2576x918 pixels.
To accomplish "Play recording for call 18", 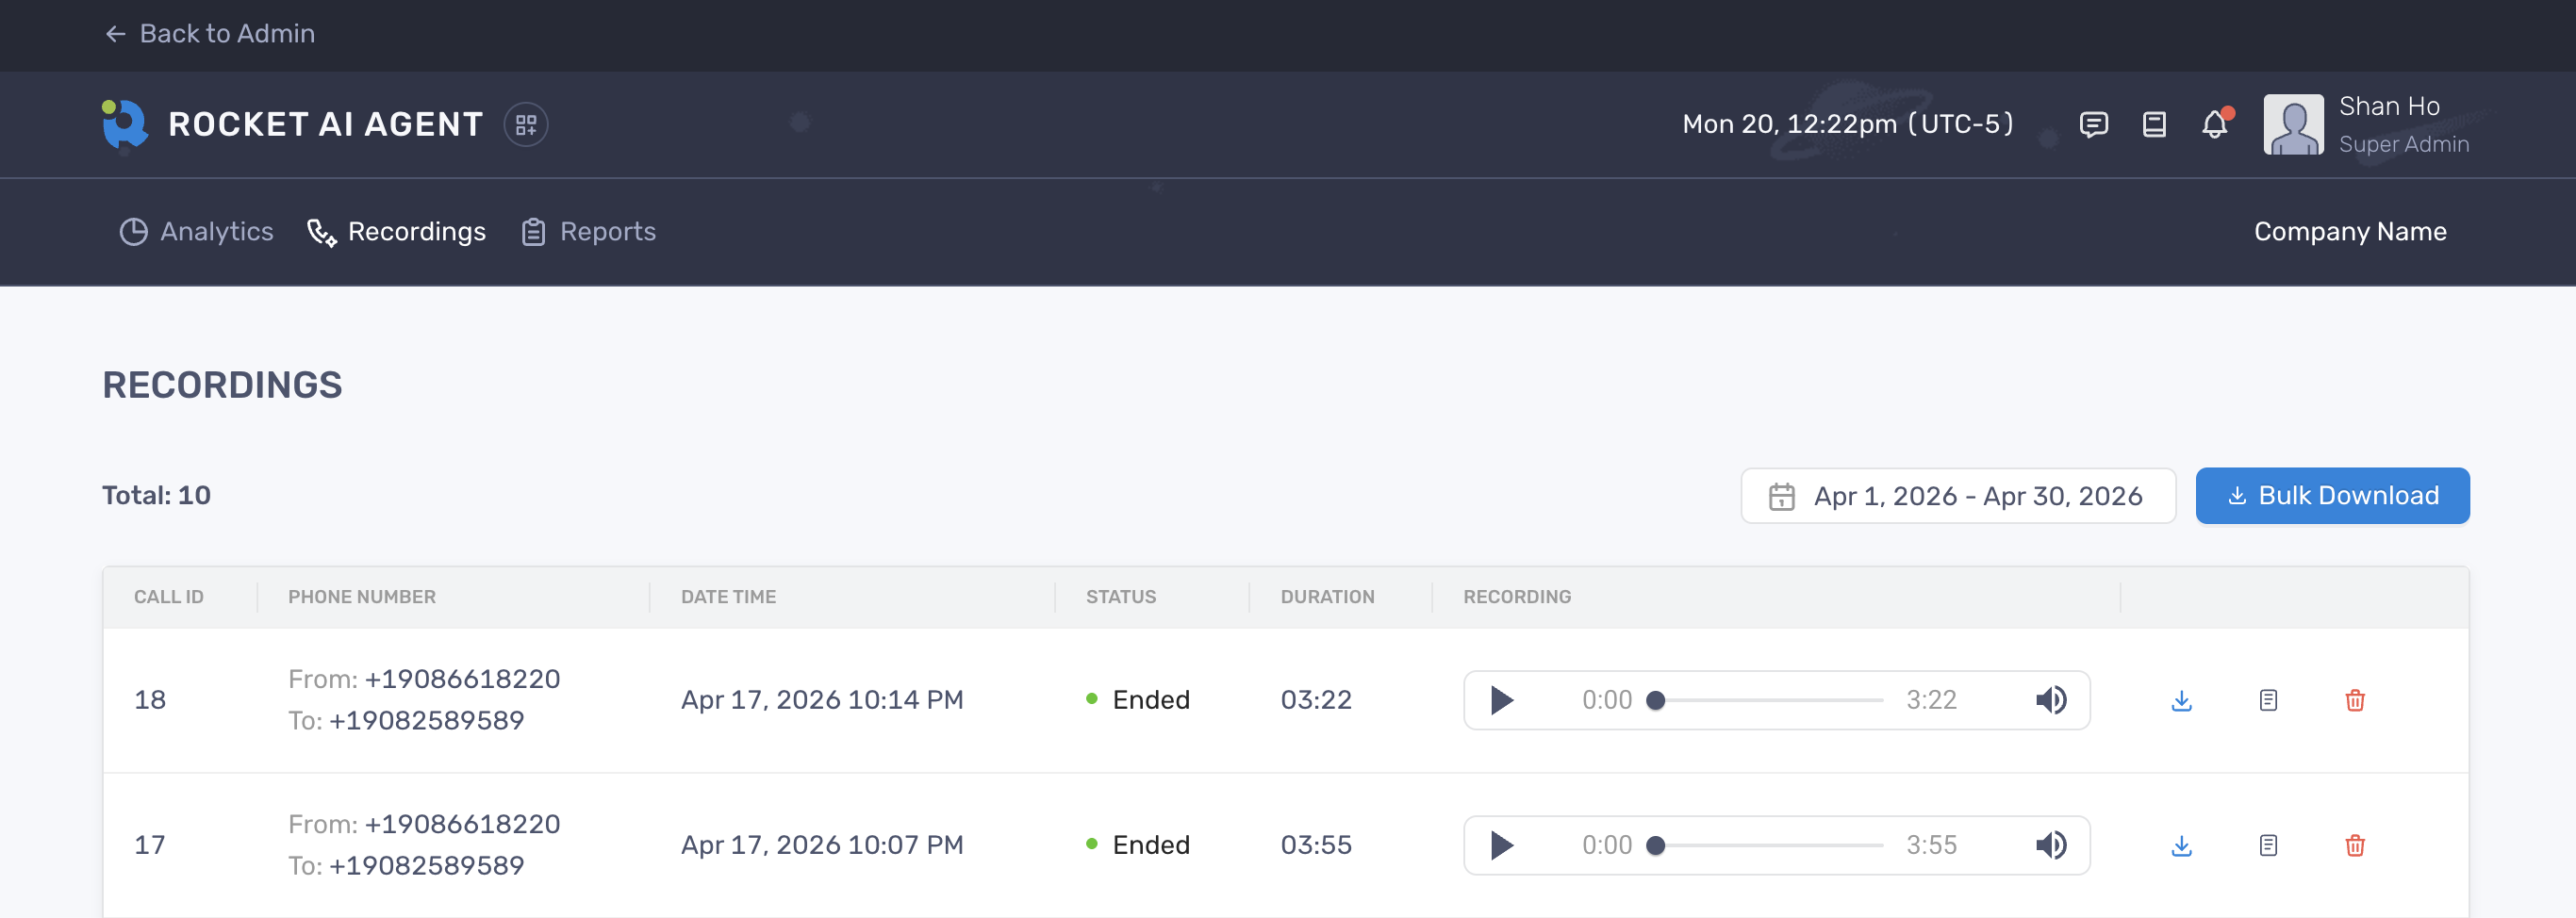I will click(x=1501, y=700).
